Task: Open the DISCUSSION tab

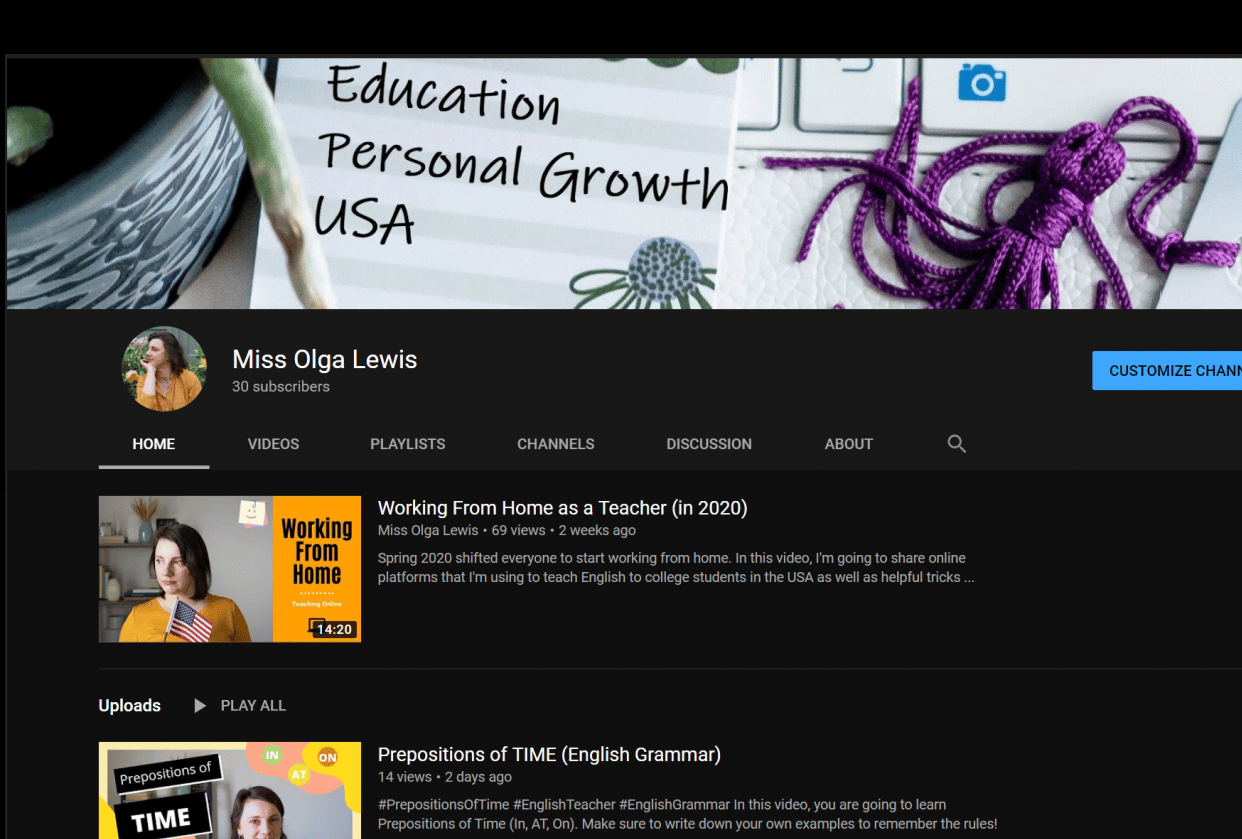Action: coord(709,443)
